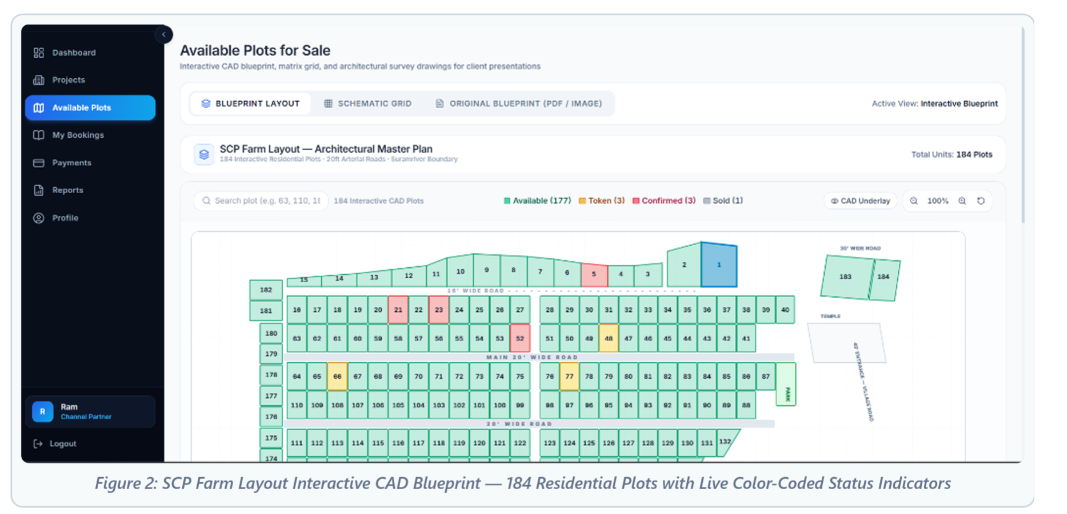Screen dimensions: 1067x514
Task: Select plot 184 on the blueprint
Action: (884, 277)
